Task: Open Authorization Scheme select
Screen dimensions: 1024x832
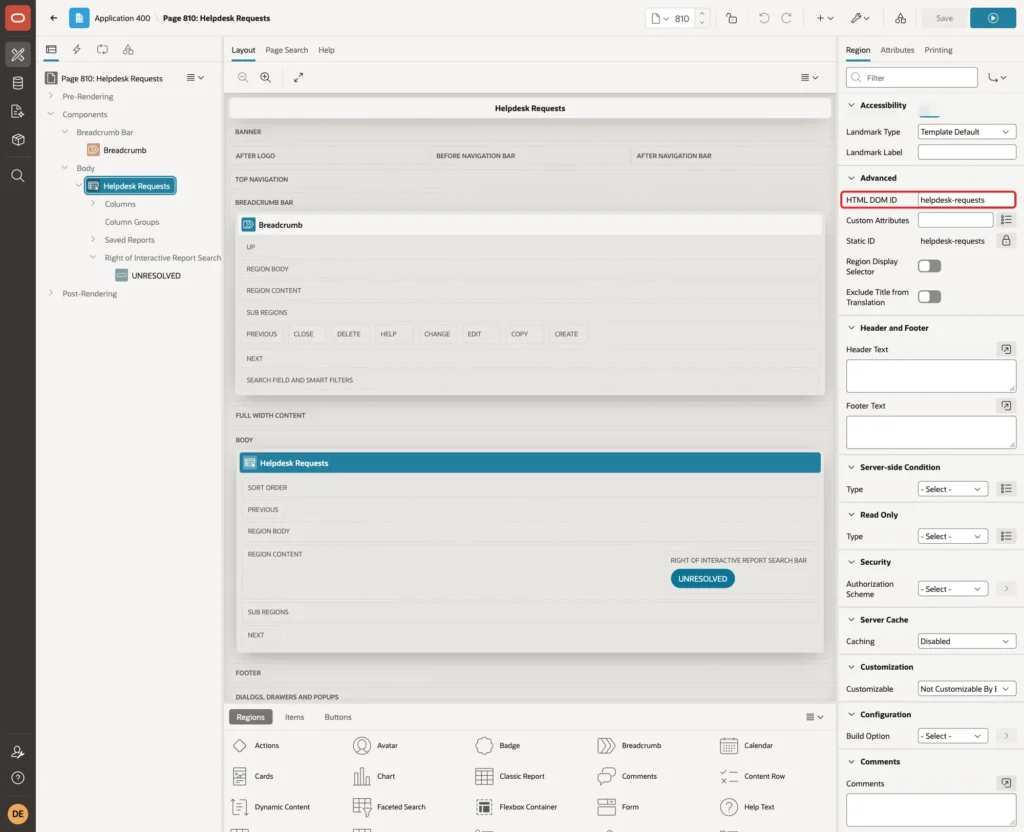Action: (952, 589)
